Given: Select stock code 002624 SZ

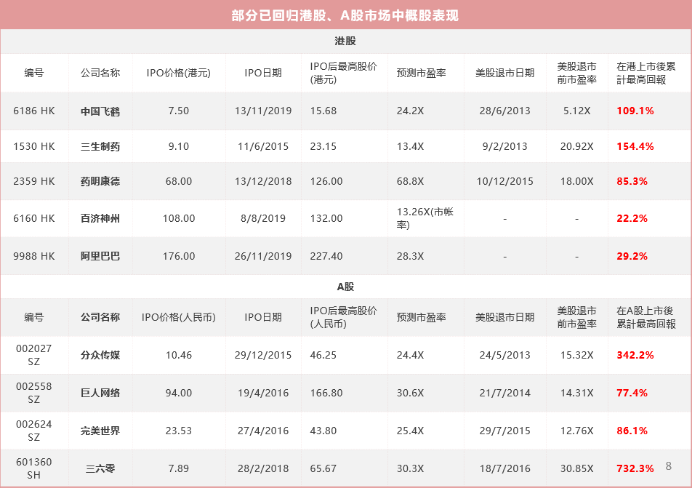Looking at the screenshot, I should [x=34, y=431].
